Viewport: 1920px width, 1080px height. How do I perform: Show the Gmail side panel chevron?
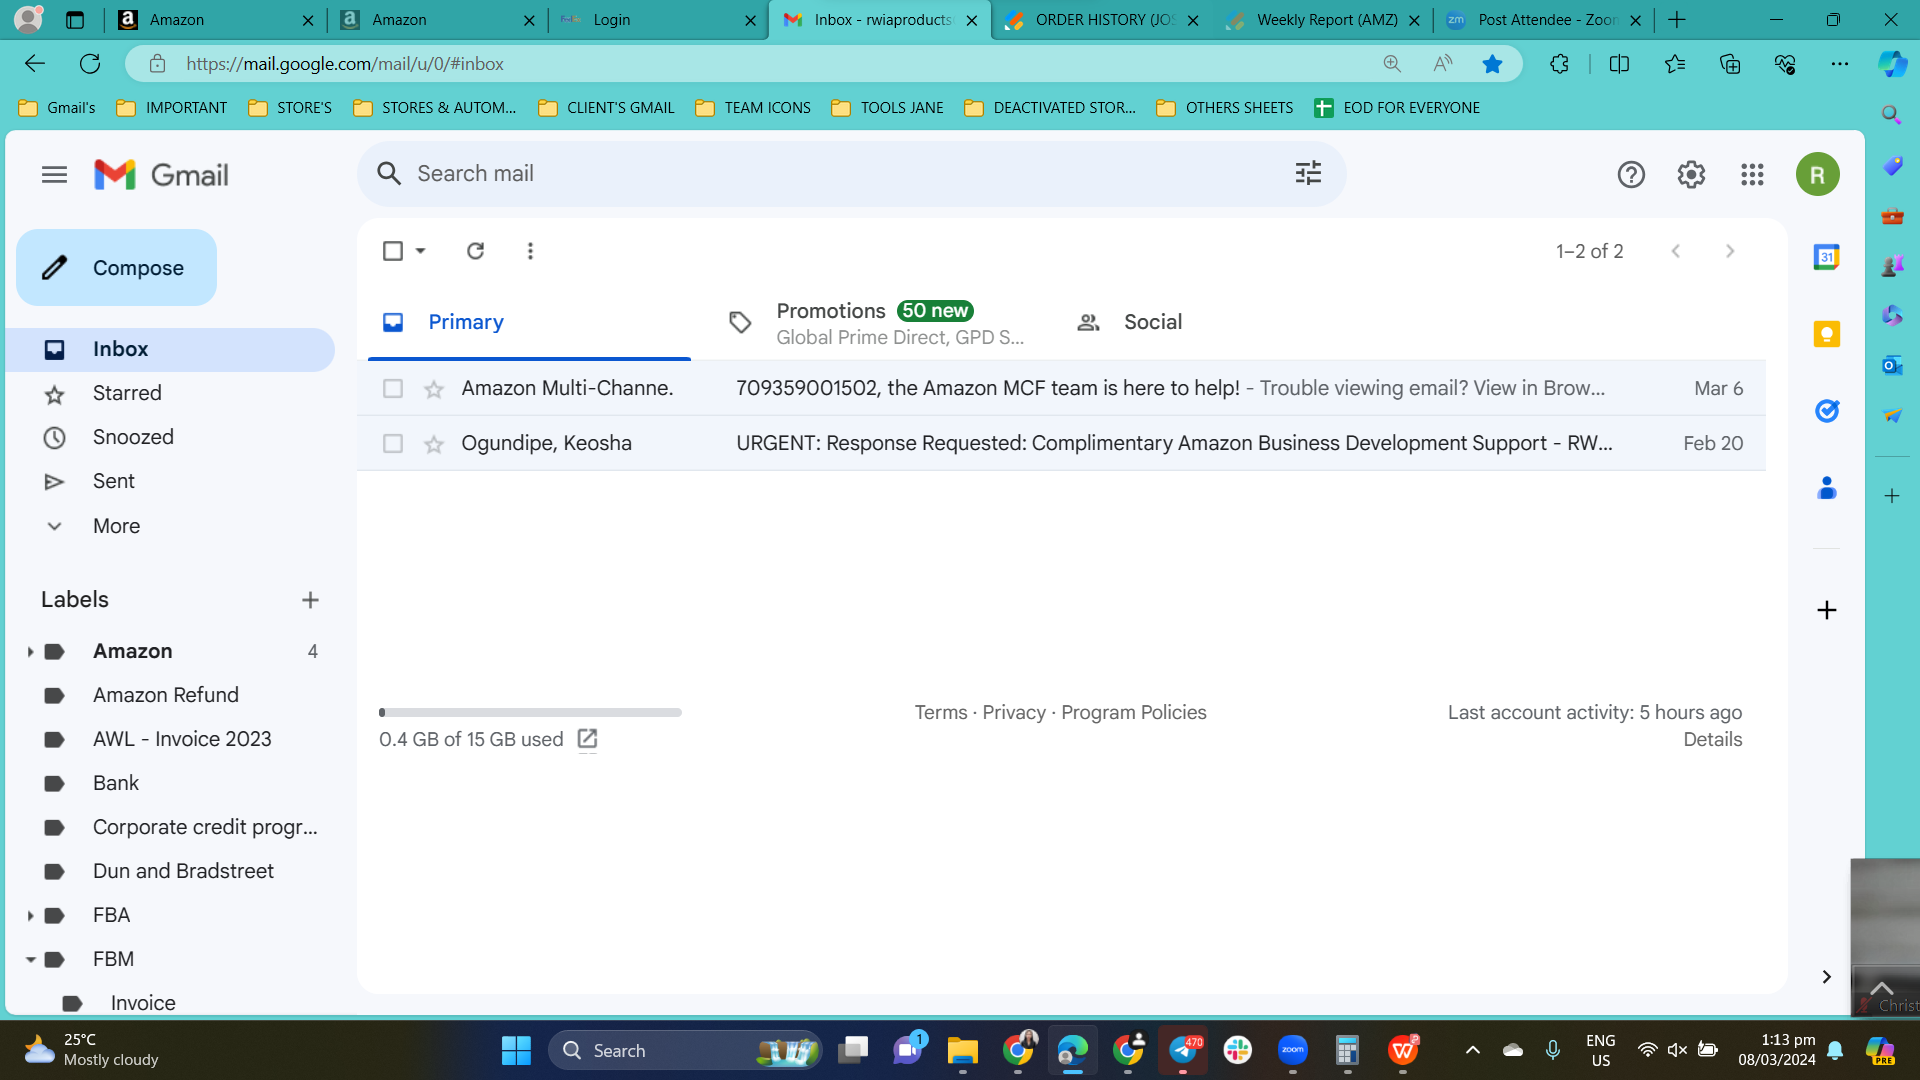(1827, 977)
